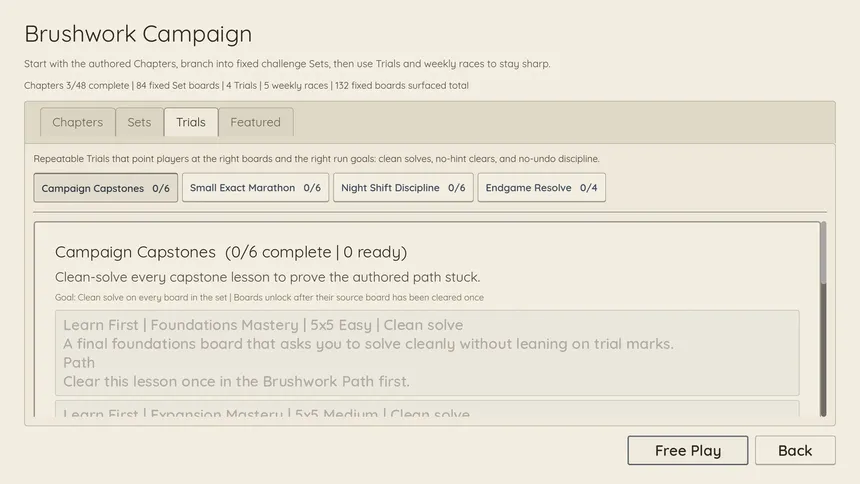Go to the Featured tab

click(x=256, y=122)
